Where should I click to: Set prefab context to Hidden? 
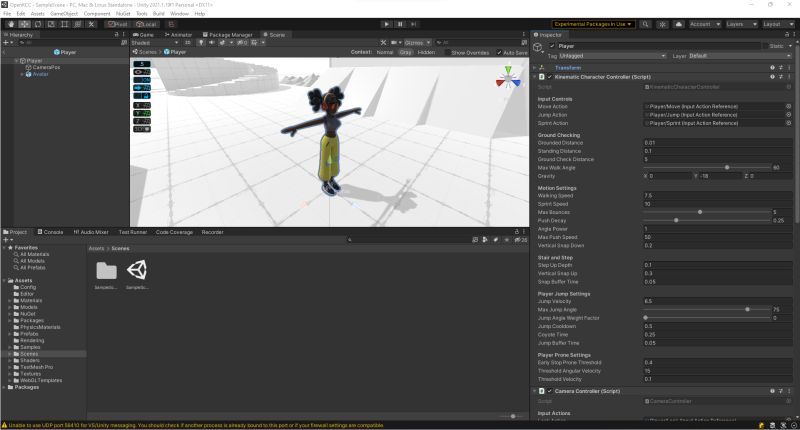pos(426,53)
